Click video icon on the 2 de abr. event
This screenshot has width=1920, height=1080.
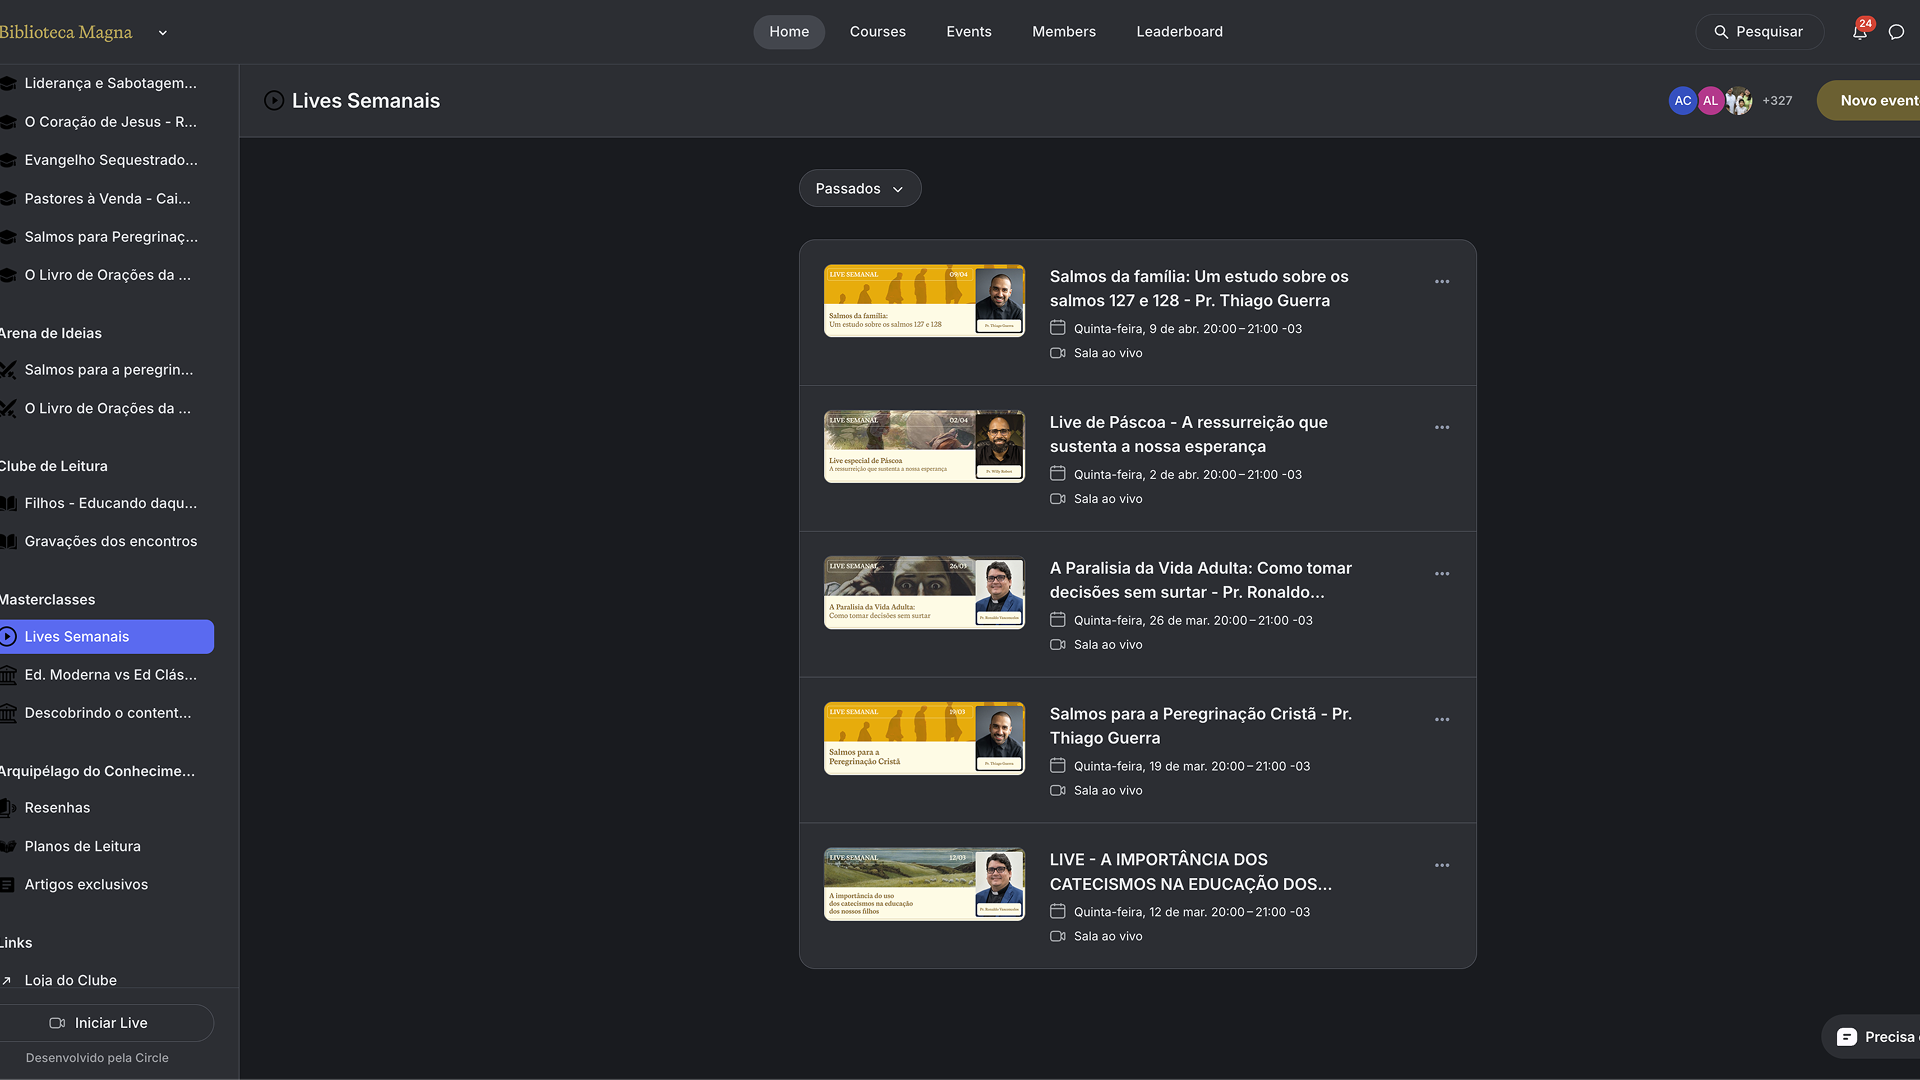[x=1057, y=499]
